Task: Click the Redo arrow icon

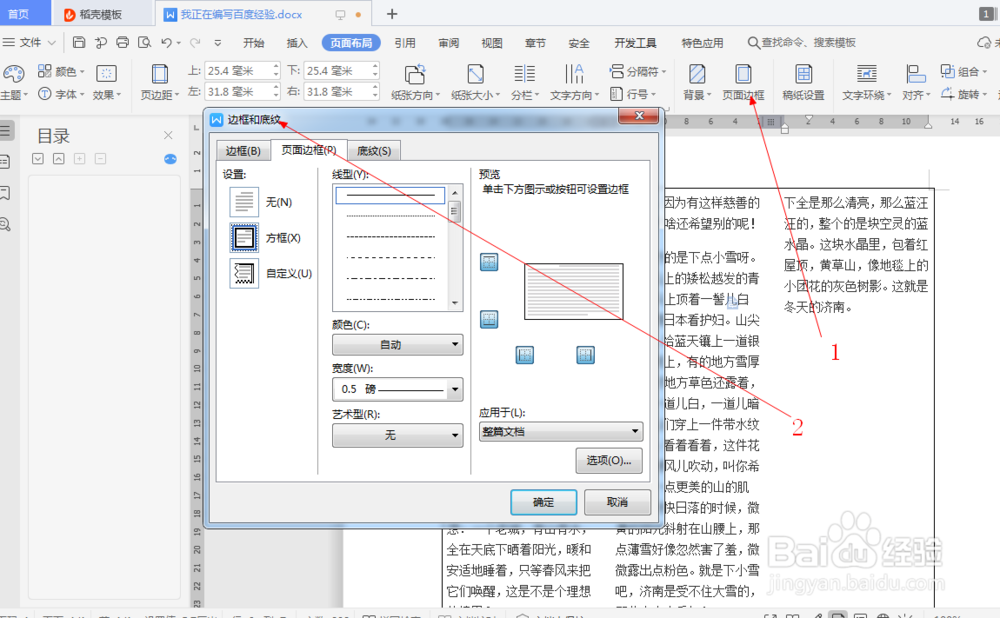Action: tap(195, 42)
